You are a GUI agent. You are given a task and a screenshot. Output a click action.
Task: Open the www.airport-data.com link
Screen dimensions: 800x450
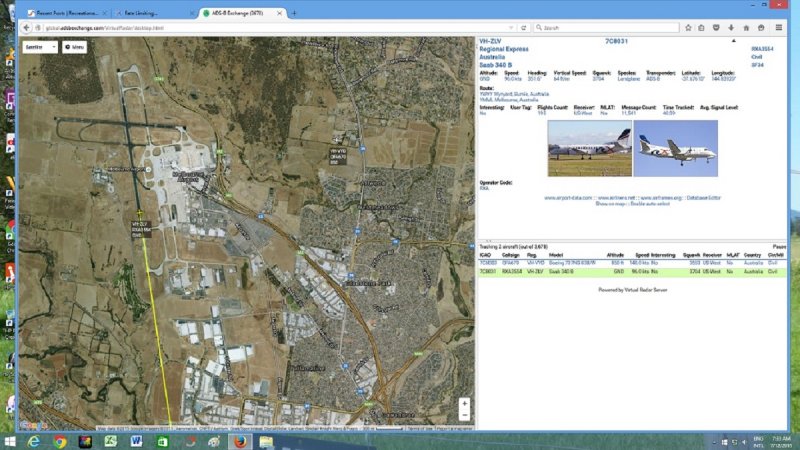click(568, 198)
